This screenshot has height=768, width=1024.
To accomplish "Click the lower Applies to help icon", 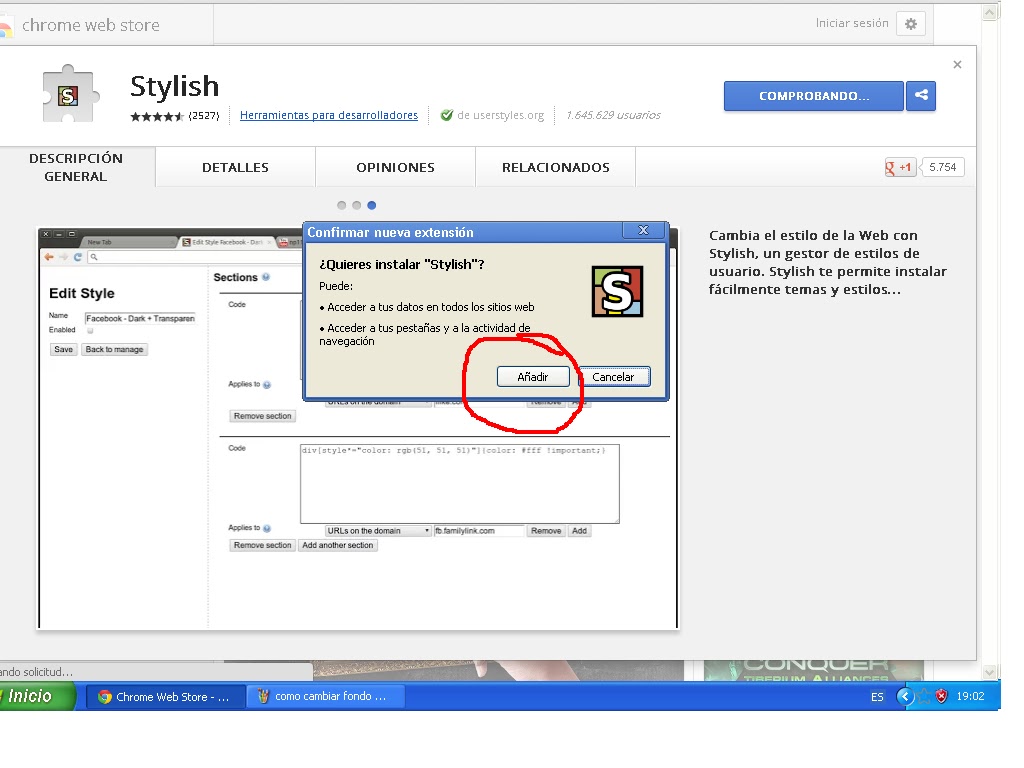I will (266, 528).
